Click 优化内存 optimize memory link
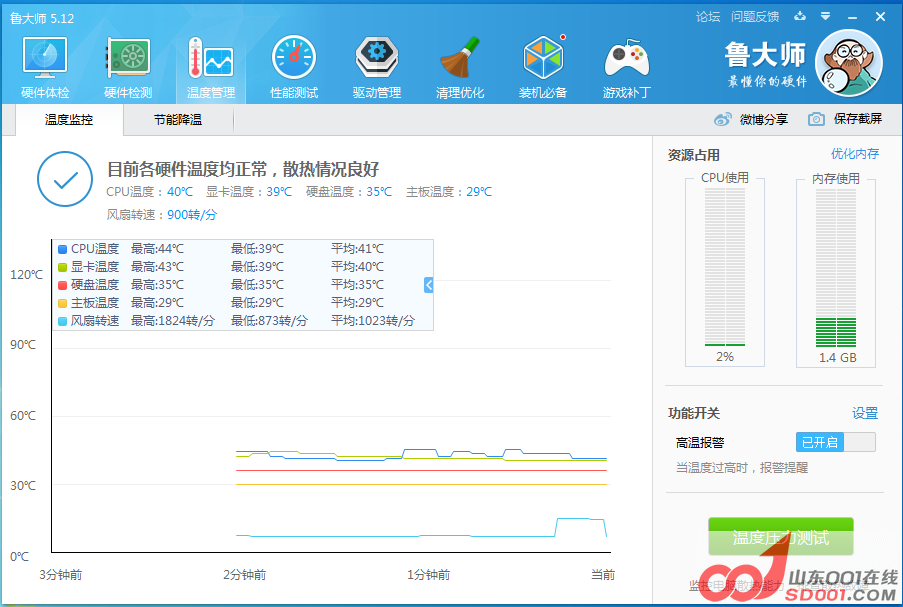Viewport: 903px width, 607px height. [855, 154]
